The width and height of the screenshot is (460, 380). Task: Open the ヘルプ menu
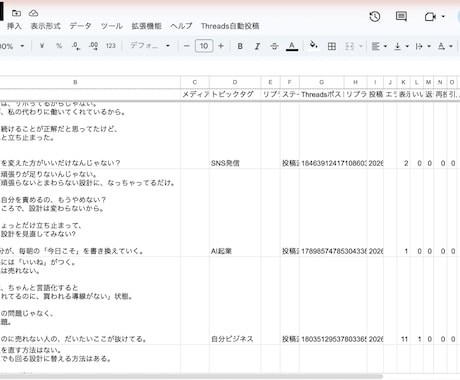[181, 26]
